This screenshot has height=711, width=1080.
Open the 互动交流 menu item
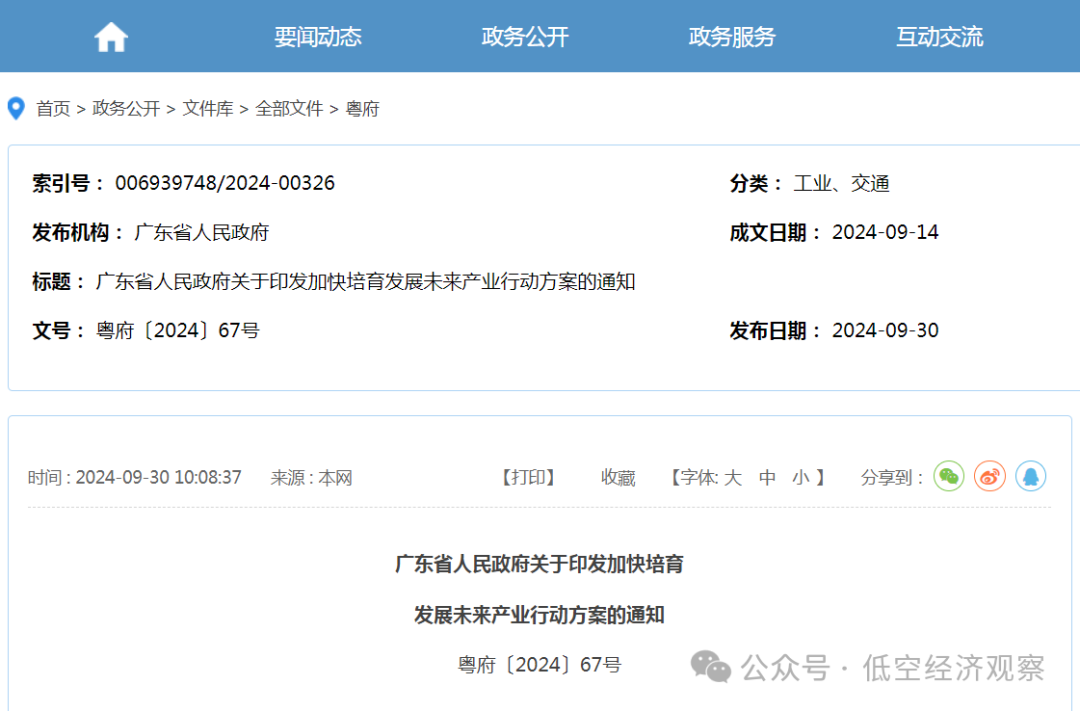[x=939, y=37]
